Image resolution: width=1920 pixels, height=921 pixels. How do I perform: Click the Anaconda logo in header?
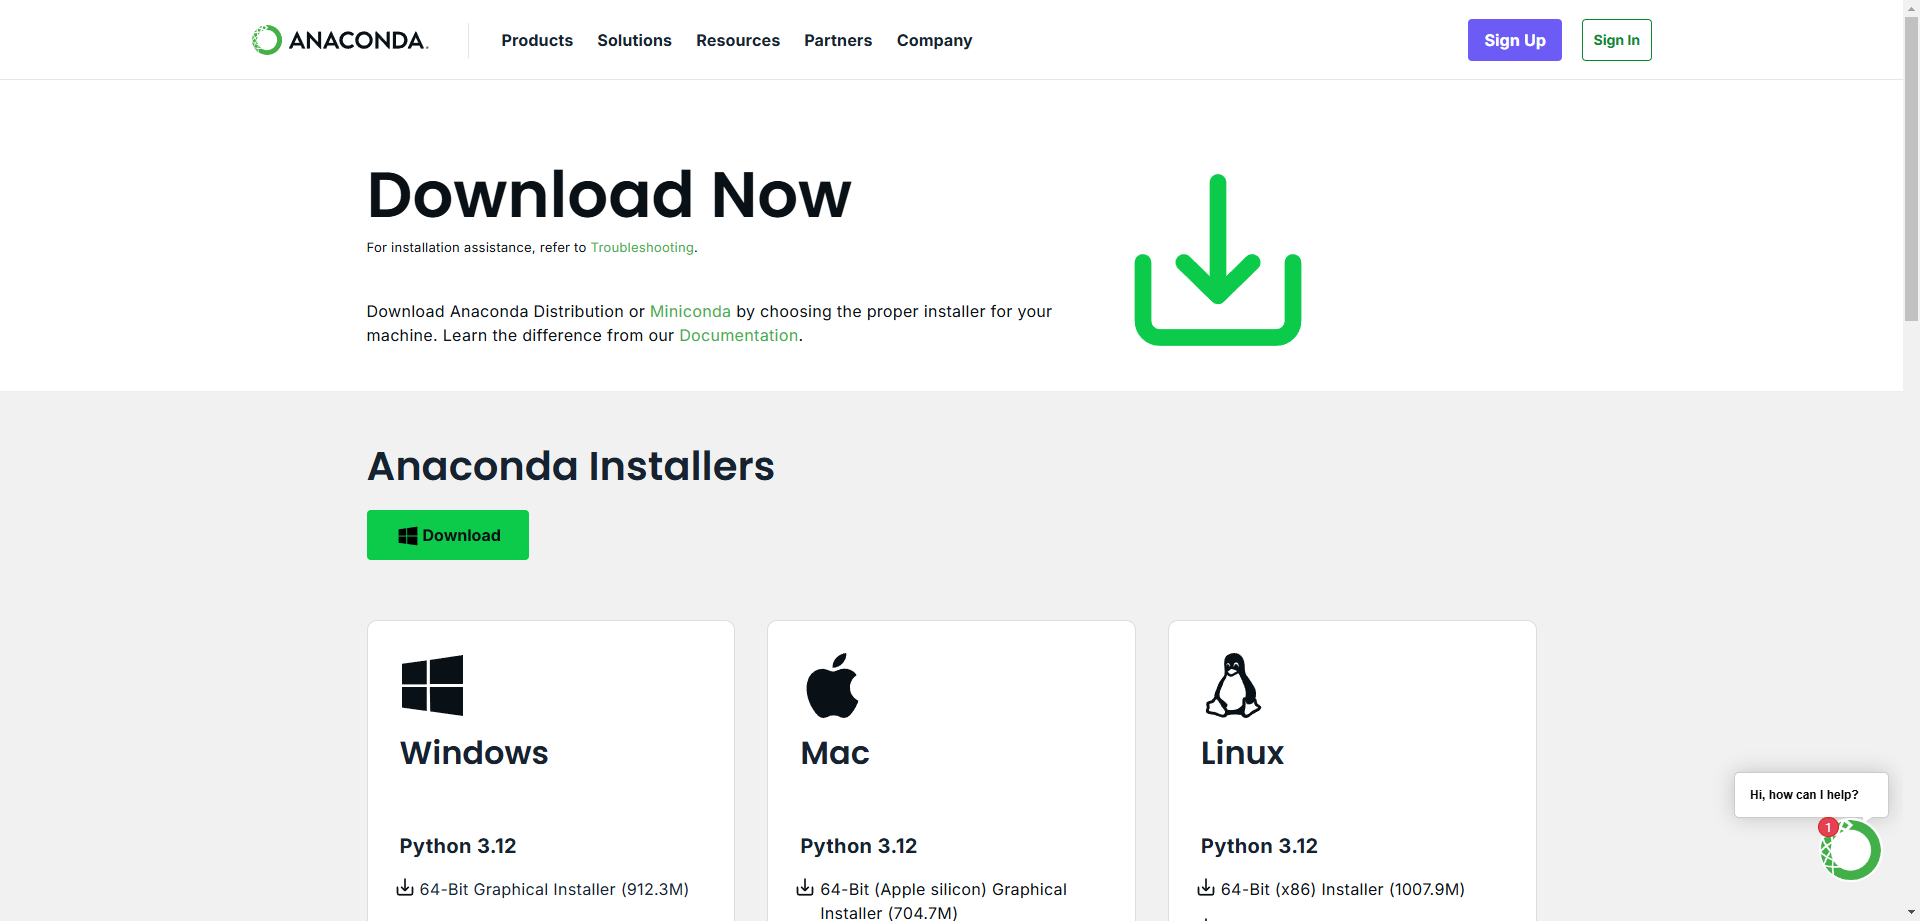coord(340,40)
